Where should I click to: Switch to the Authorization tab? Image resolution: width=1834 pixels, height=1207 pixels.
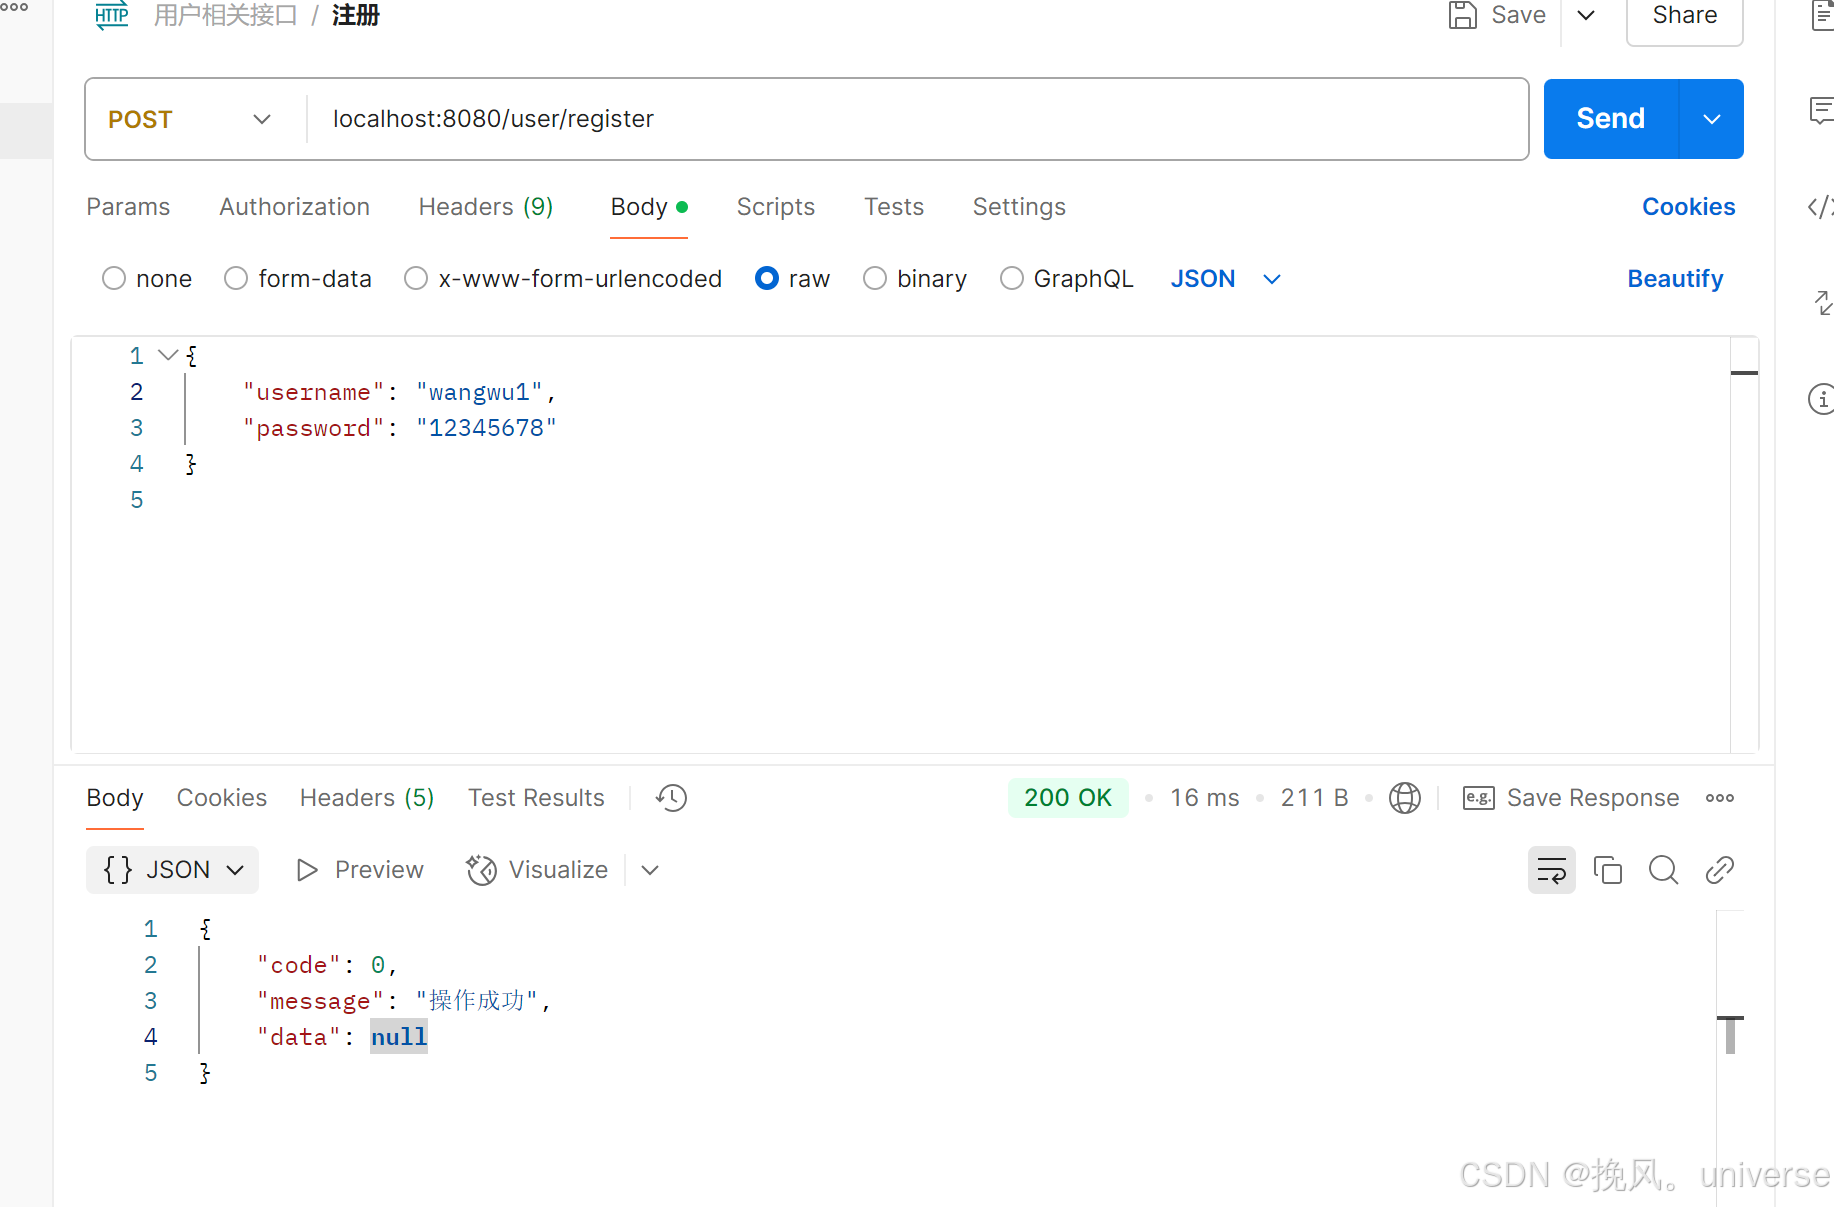294,207
